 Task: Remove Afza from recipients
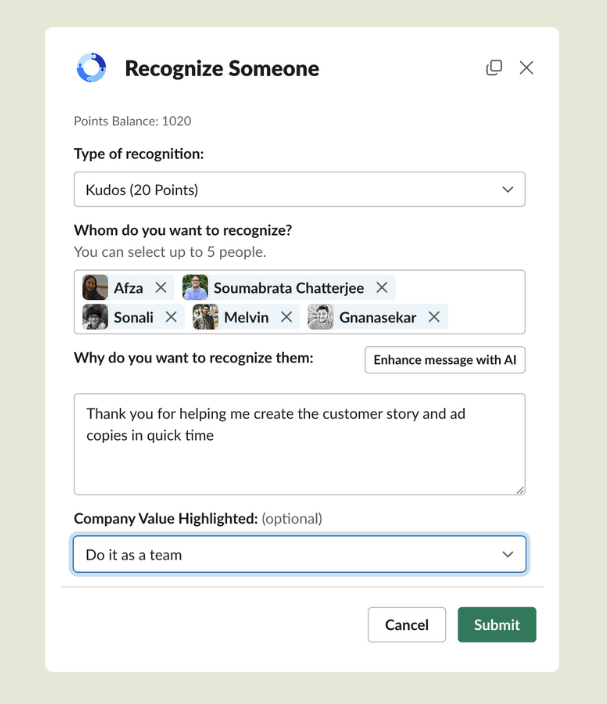(x=161, y=288)
